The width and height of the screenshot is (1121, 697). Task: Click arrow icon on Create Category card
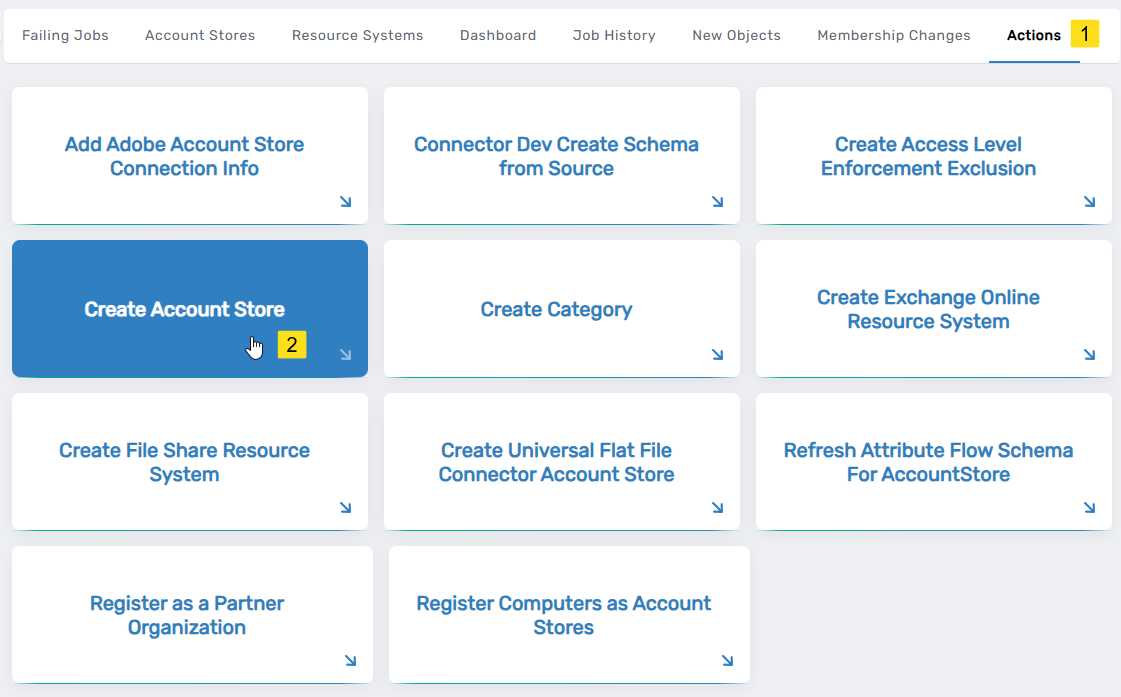tap(717, 355)
